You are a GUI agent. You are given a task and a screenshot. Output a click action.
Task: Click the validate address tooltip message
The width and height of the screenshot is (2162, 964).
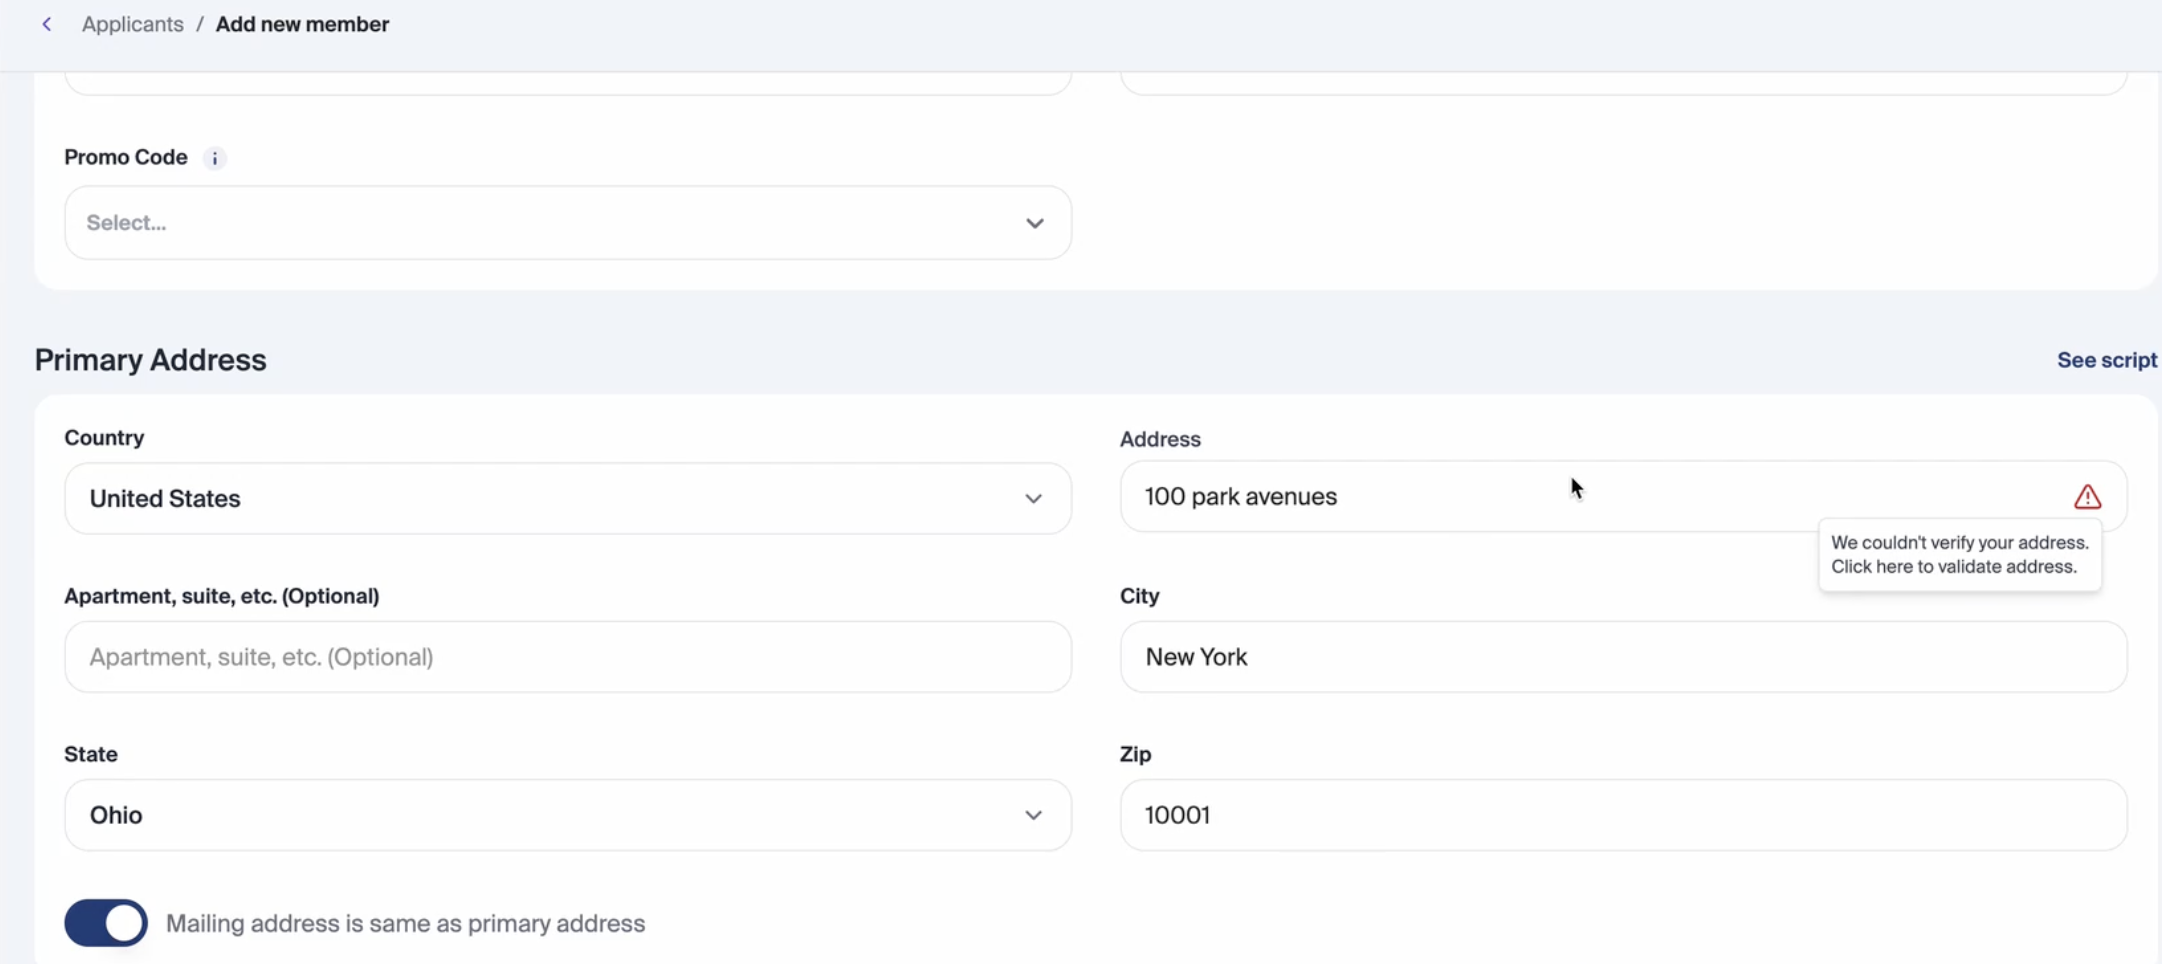coord(1959,555)
